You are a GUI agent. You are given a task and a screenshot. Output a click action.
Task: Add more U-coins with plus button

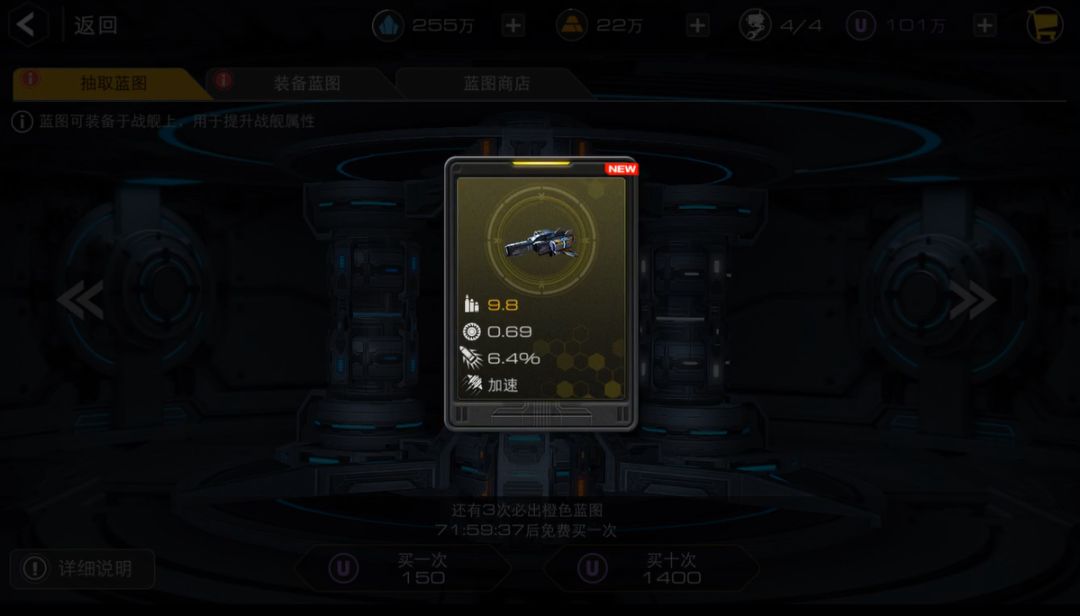[985, 25]
